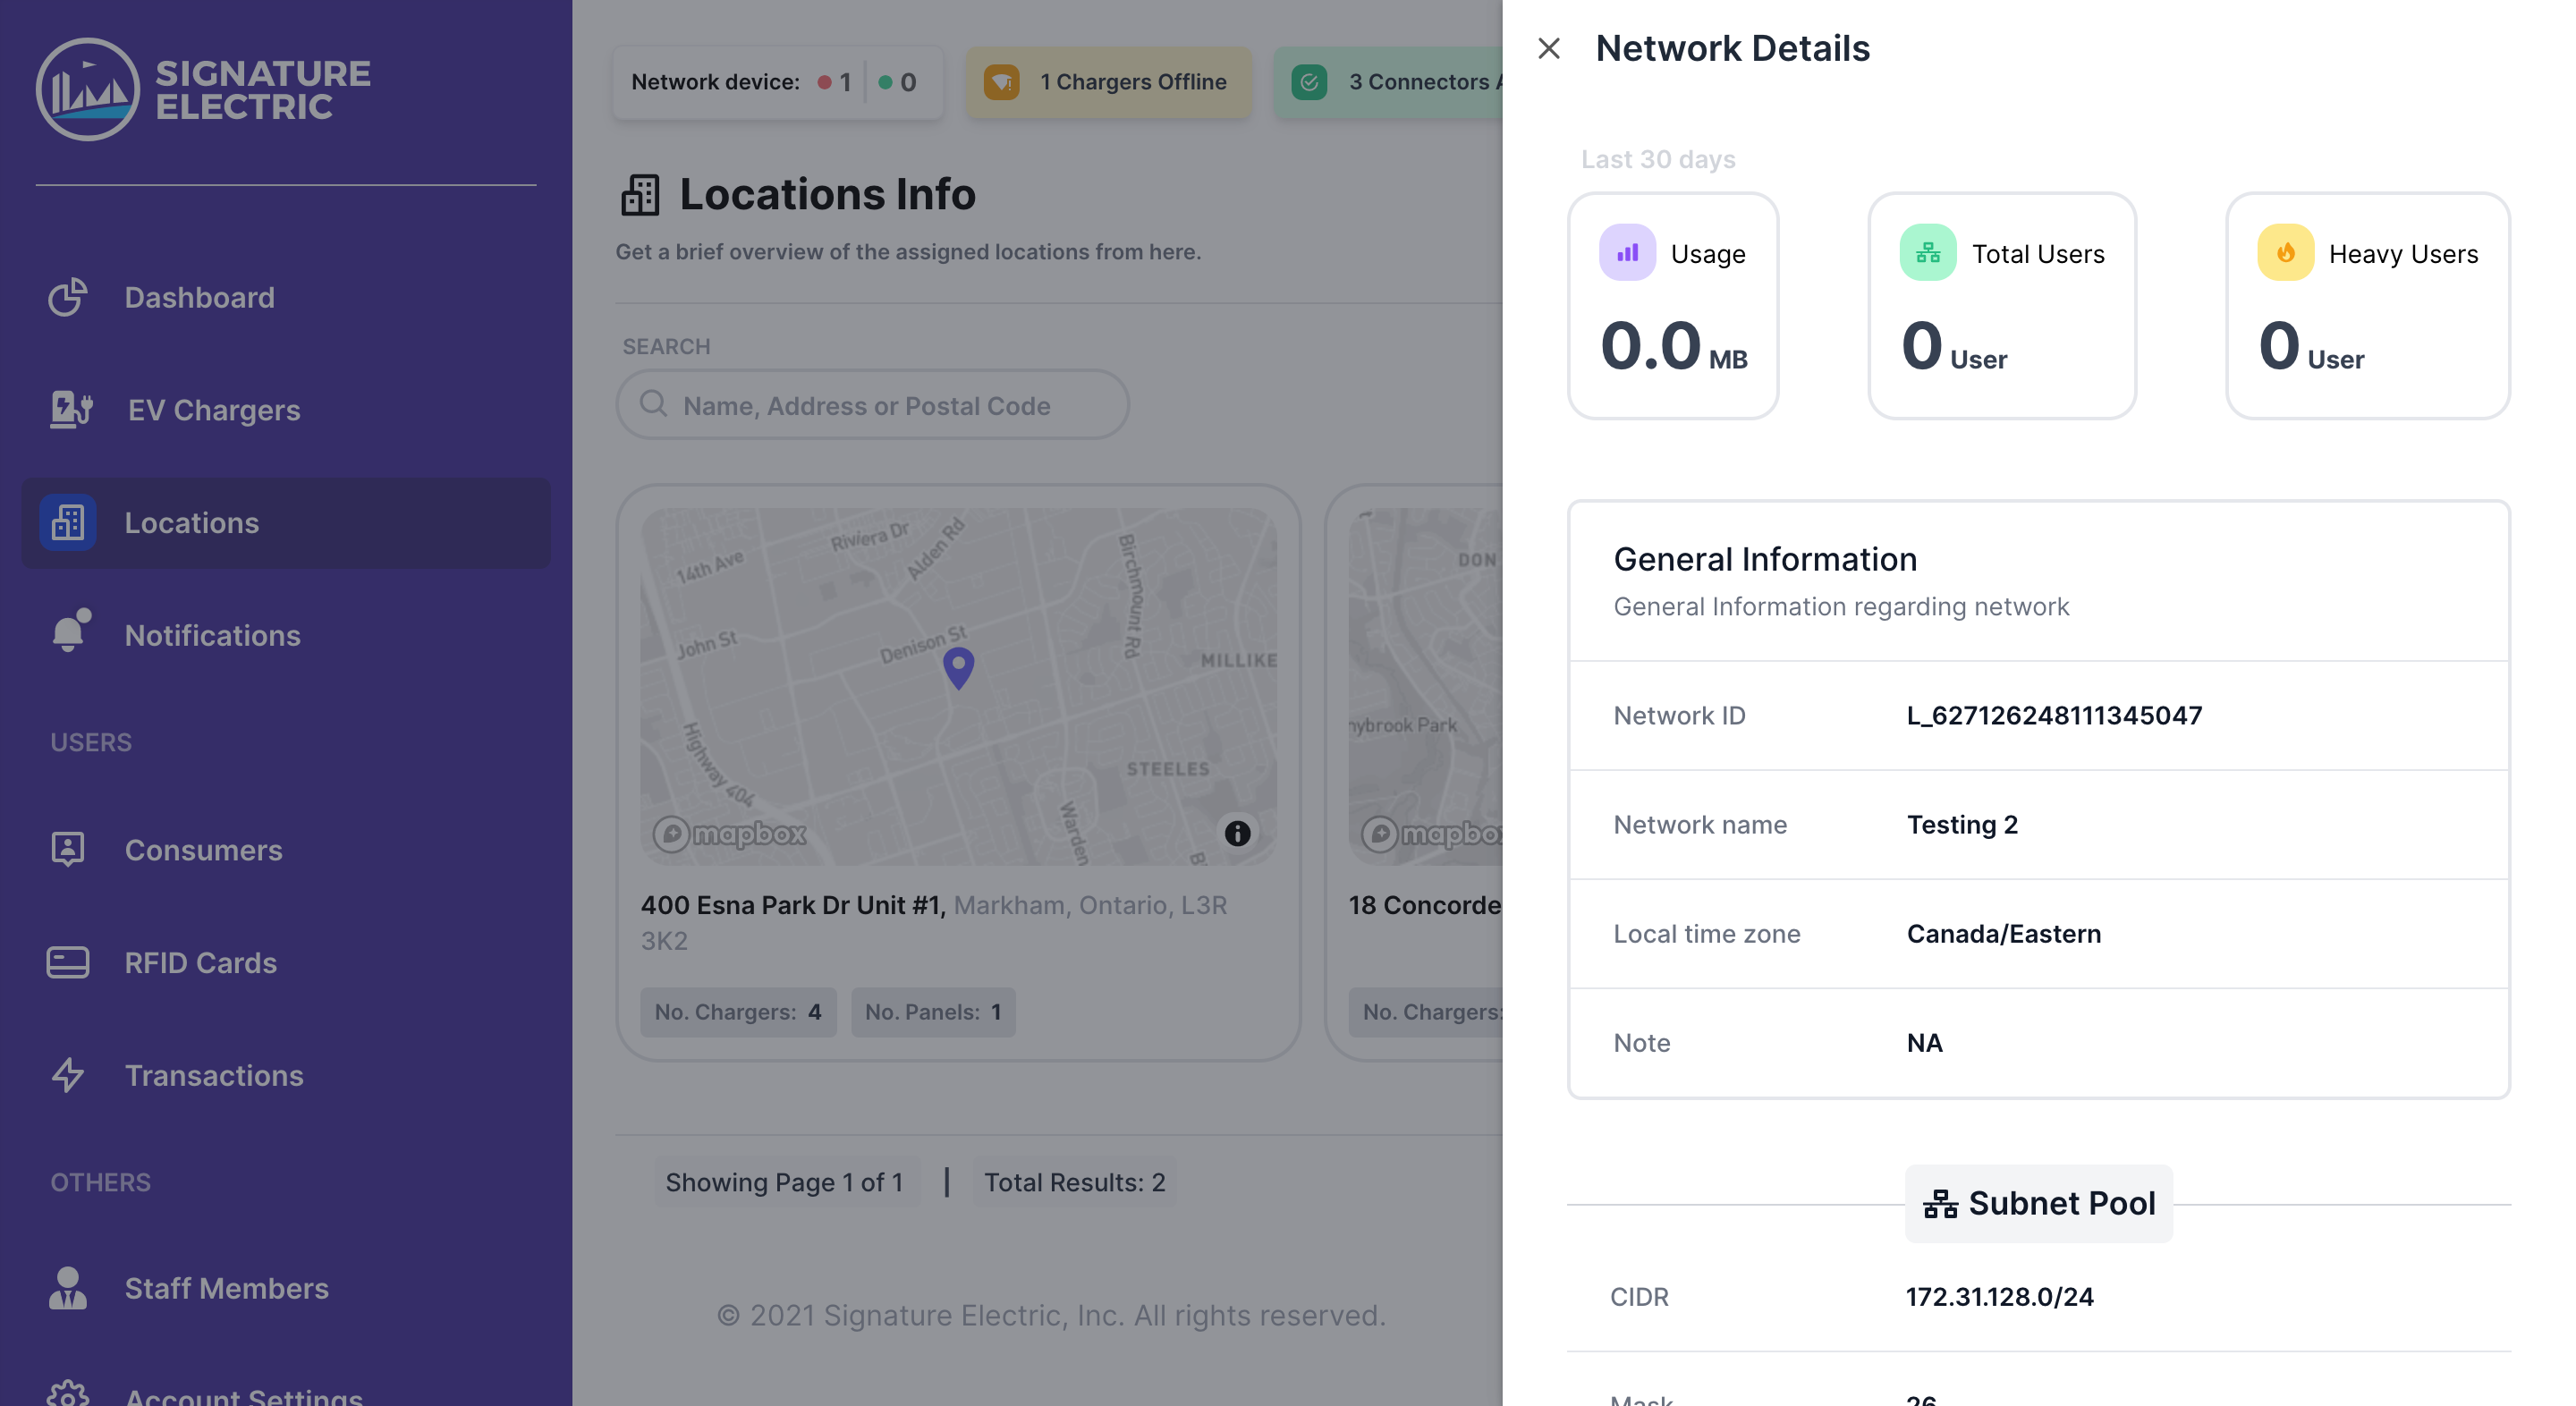The height and width of the screenshot is (1406, 2576).
Task: Click the Locations Info heading building icon
Action: coord(640,194)
